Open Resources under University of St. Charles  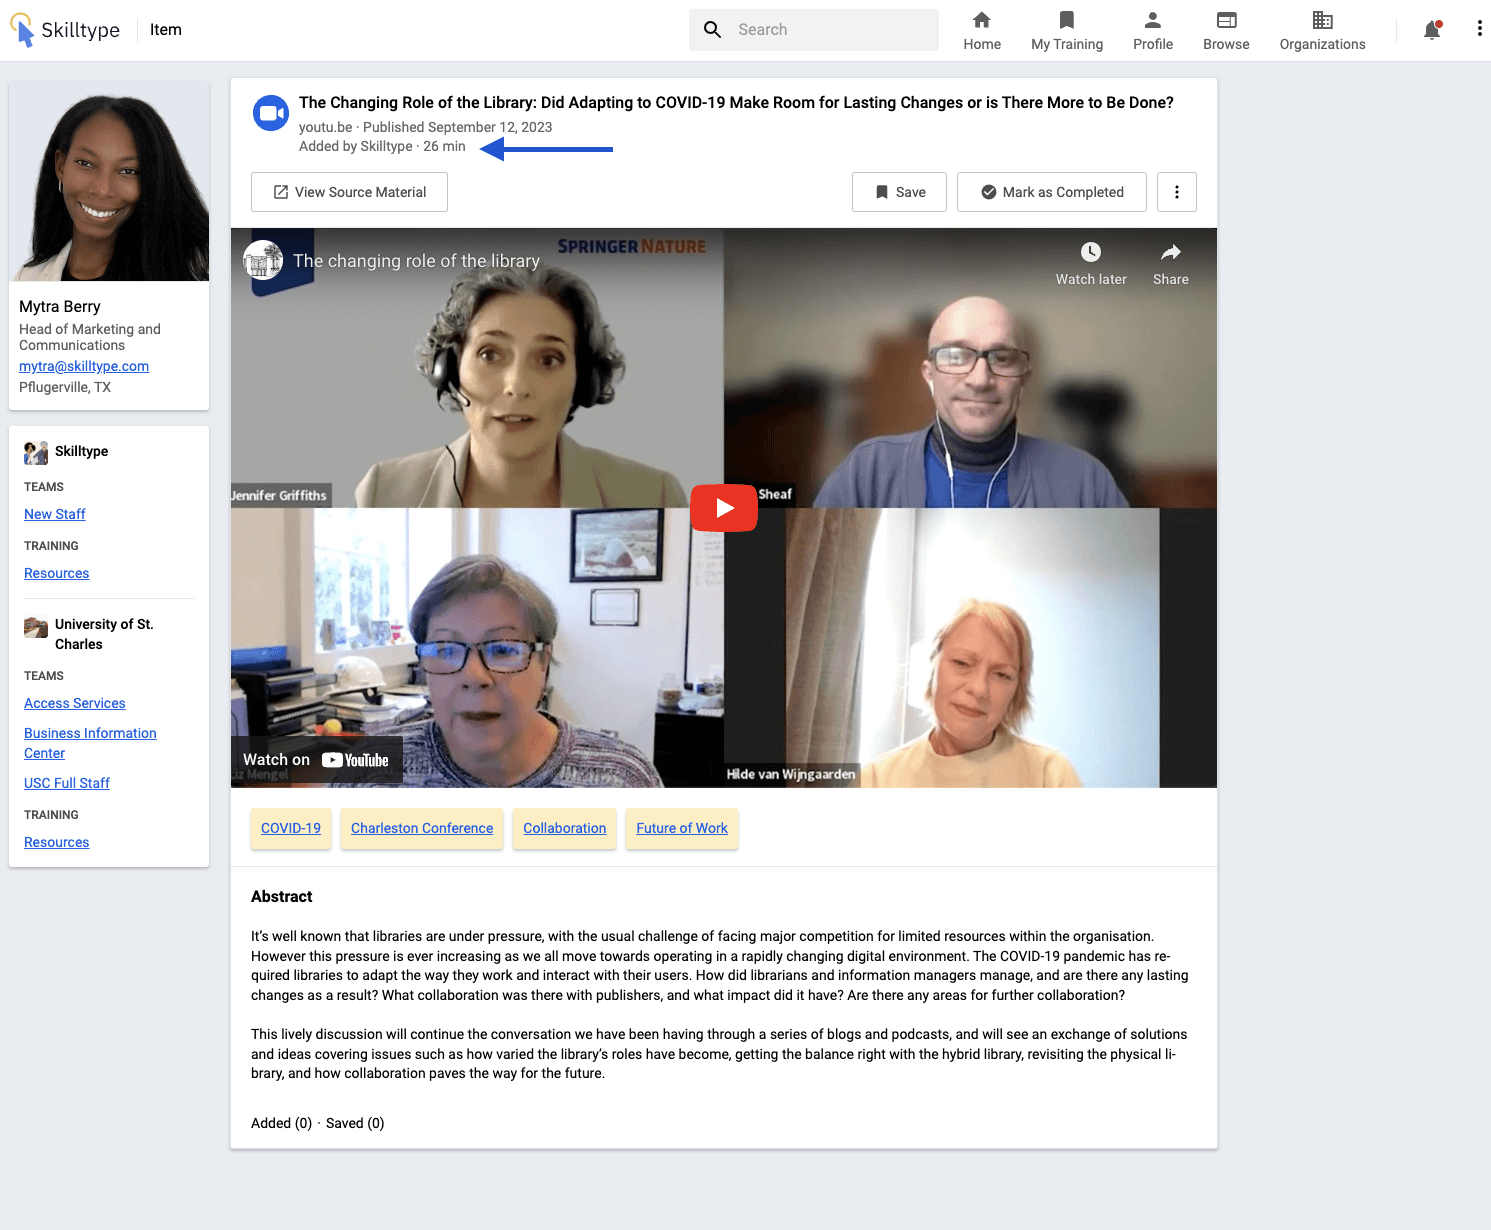point(57,842)
